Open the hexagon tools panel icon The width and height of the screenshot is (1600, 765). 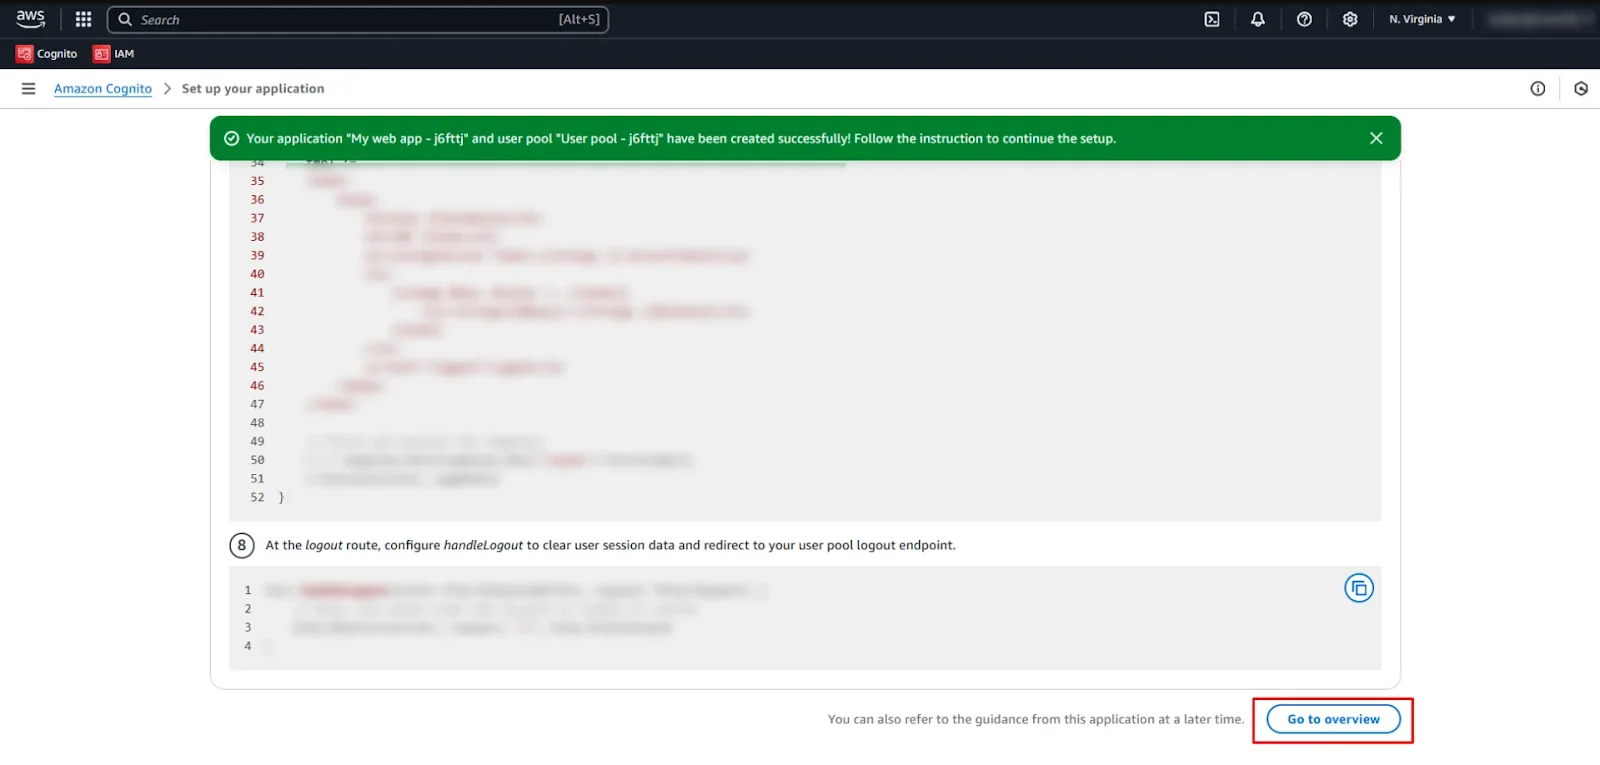pyautogui.click(x=1581, y=89)
